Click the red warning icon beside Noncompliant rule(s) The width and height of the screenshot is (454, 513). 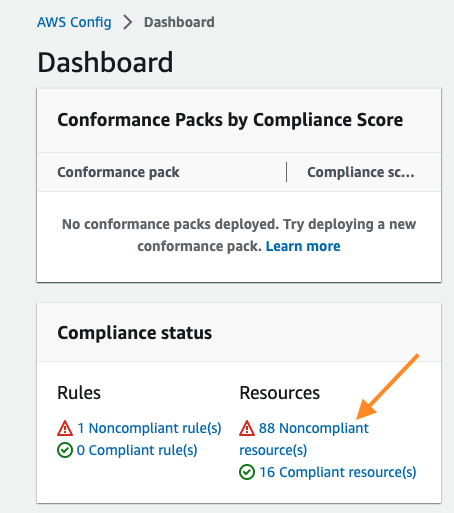point(65,428)
